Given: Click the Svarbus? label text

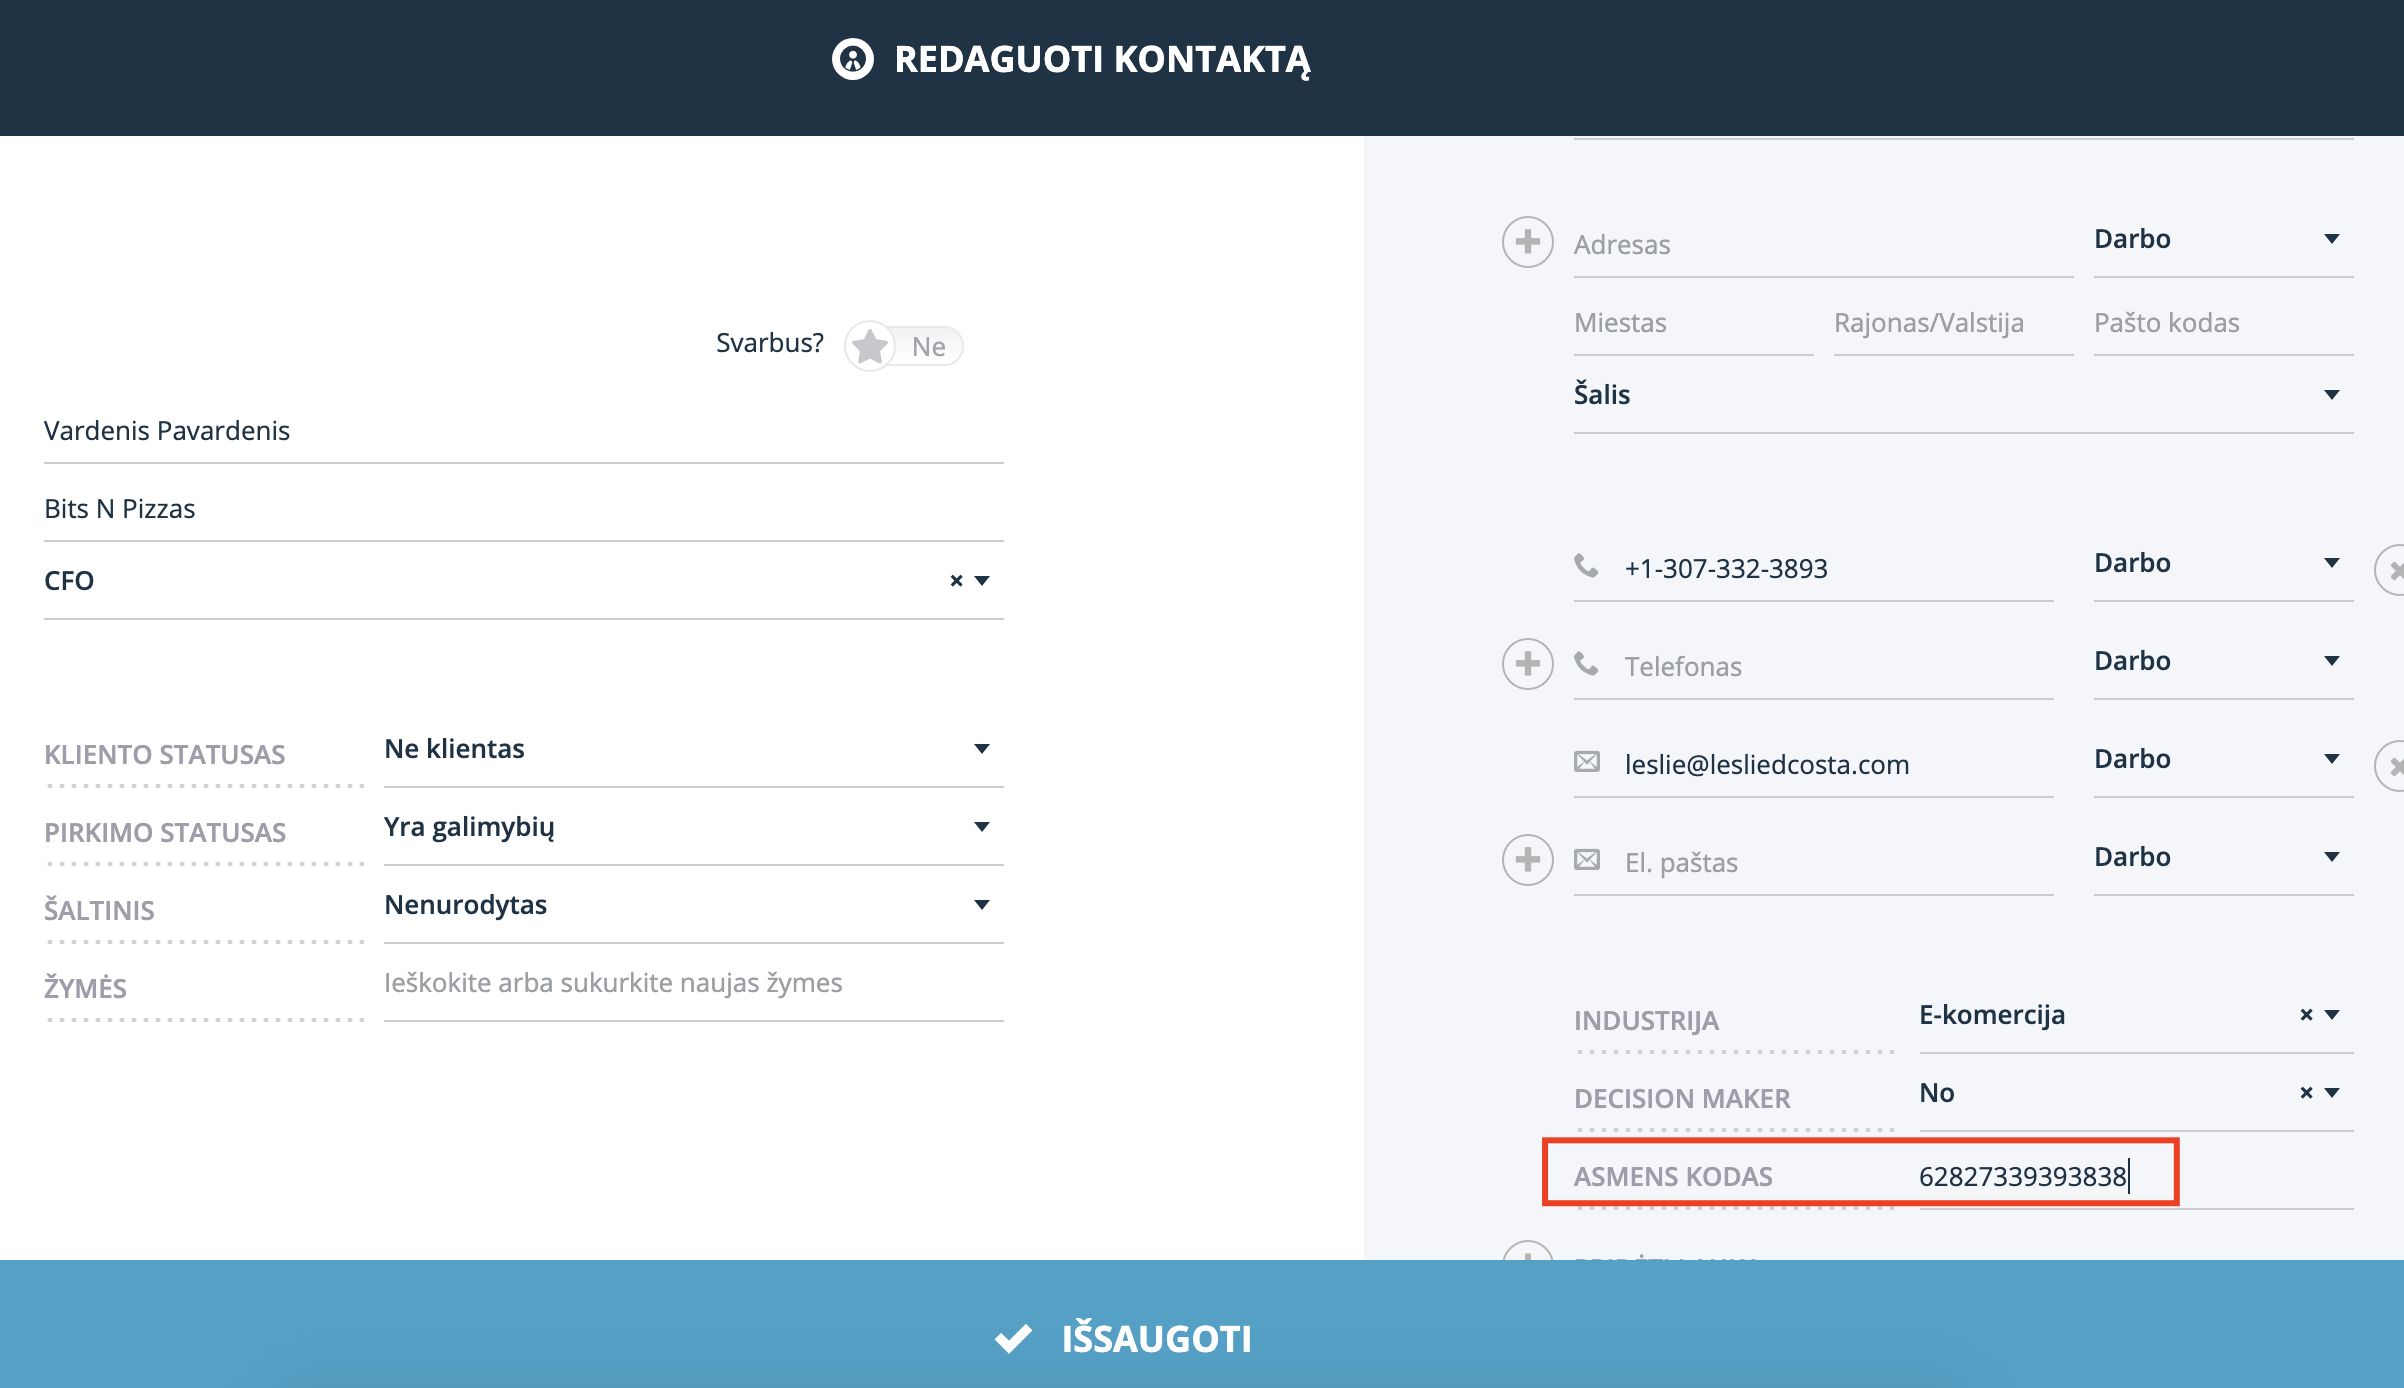Looking at the screenshot, I should [x=770, y=343].
